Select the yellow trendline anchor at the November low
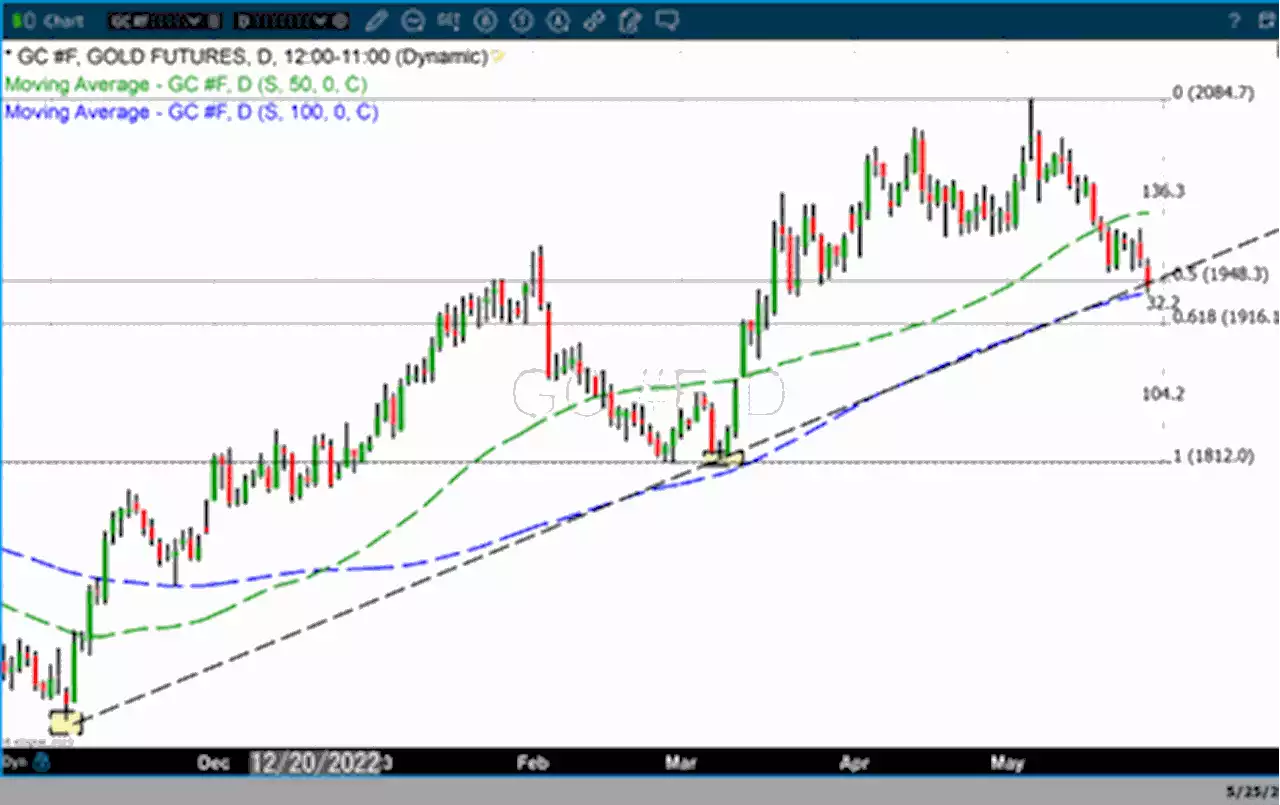Image resolution: width=1280 pixels, height=805 pixels. pyautogui.click(x=66, y=721)
